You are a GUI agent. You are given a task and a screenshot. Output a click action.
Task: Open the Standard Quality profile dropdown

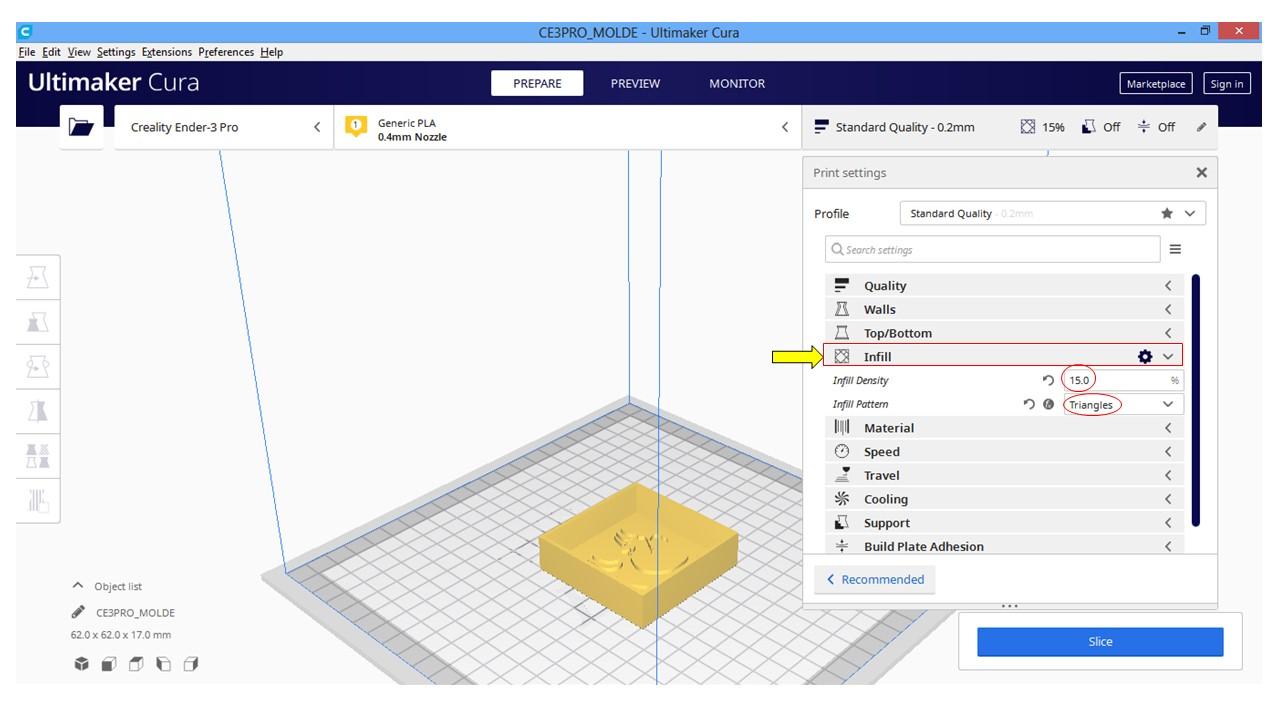[x=1052, y=213]
